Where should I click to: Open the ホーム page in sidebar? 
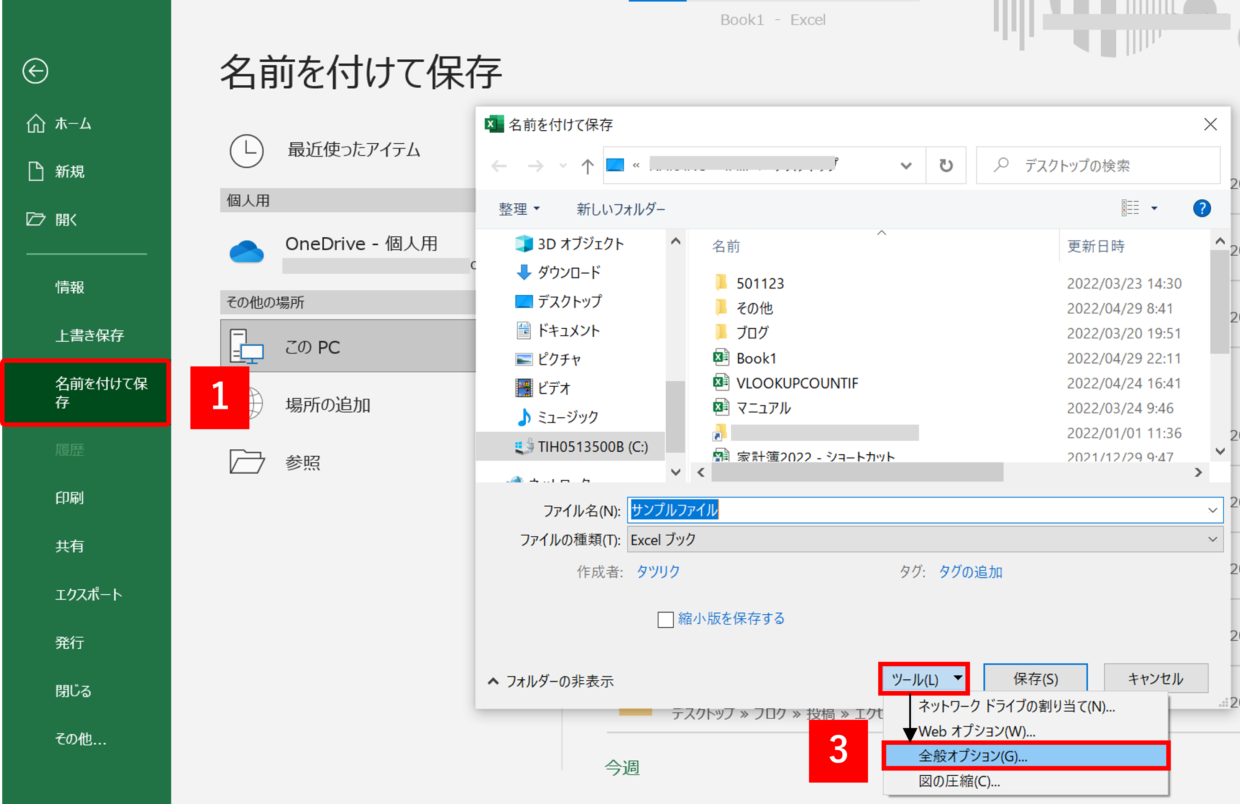pyautogui.click(x=60, y=124)
